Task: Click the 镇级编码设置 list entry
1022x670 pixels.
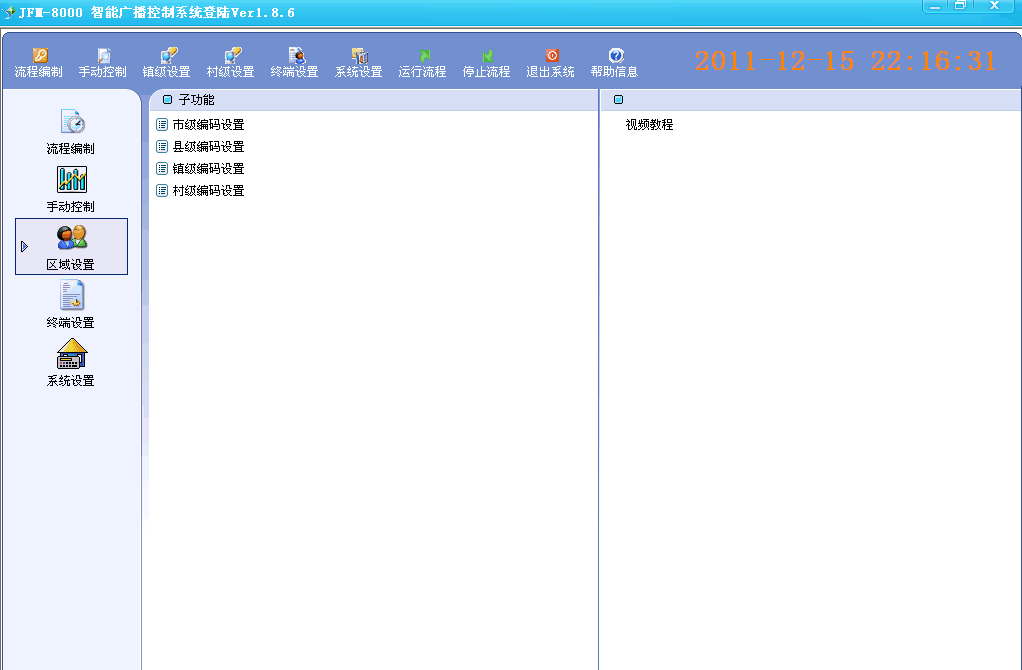Action: tap(208, 169)
